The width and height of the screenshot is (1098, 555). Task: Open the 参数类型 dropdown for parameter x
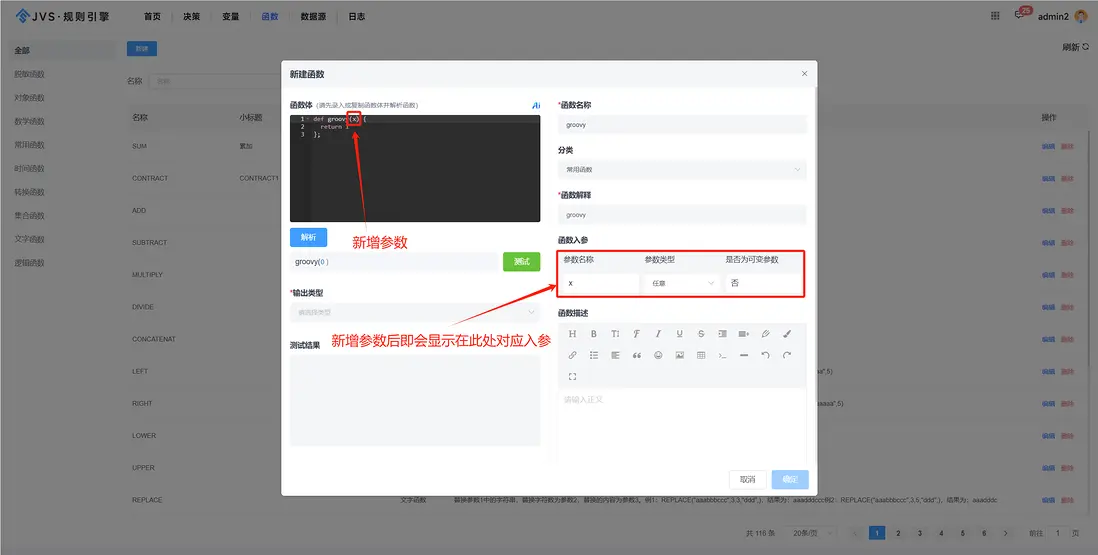pyautogui.click(x=682, y=283)
